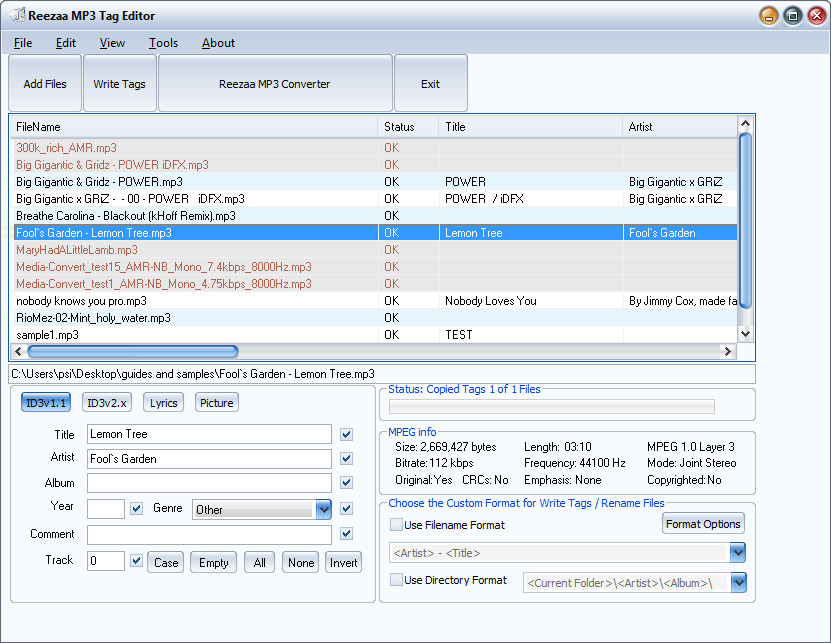Toggle the Artist field checkbox
Screen dimensions: 831x643
coord(346,459)
